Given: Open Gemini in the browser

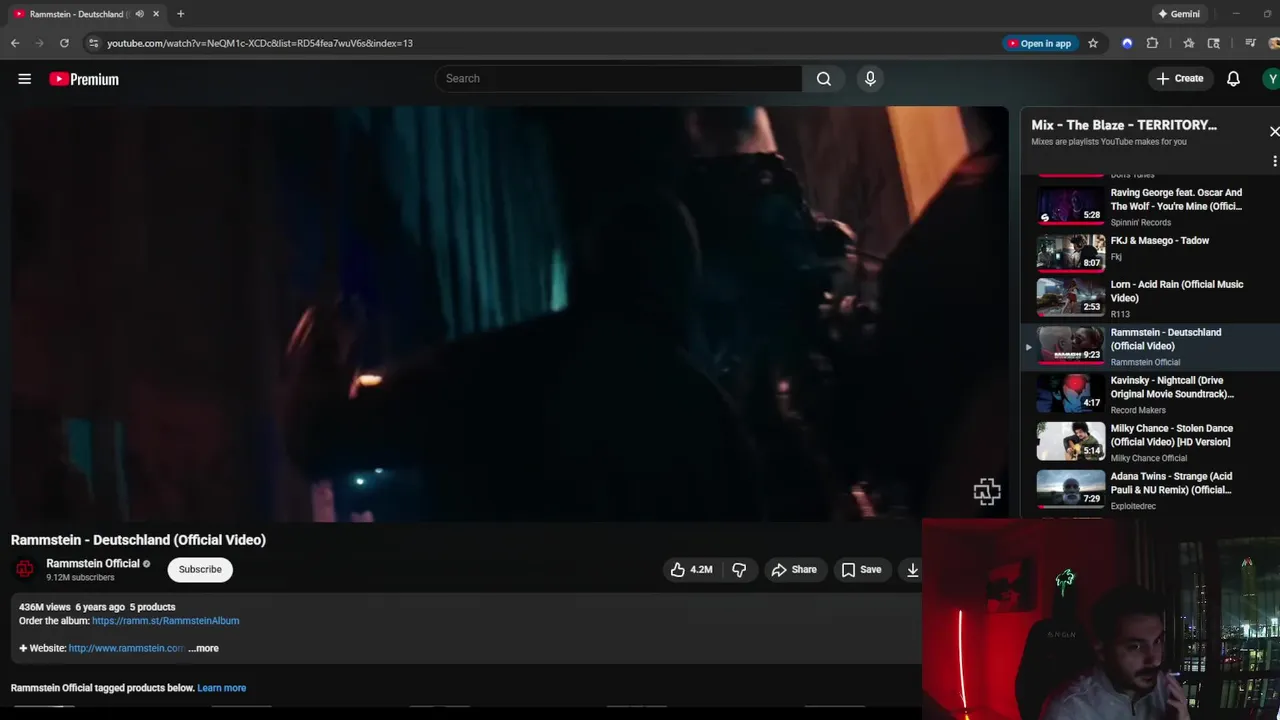Looking at the screenshot, I should [1178, 14].
